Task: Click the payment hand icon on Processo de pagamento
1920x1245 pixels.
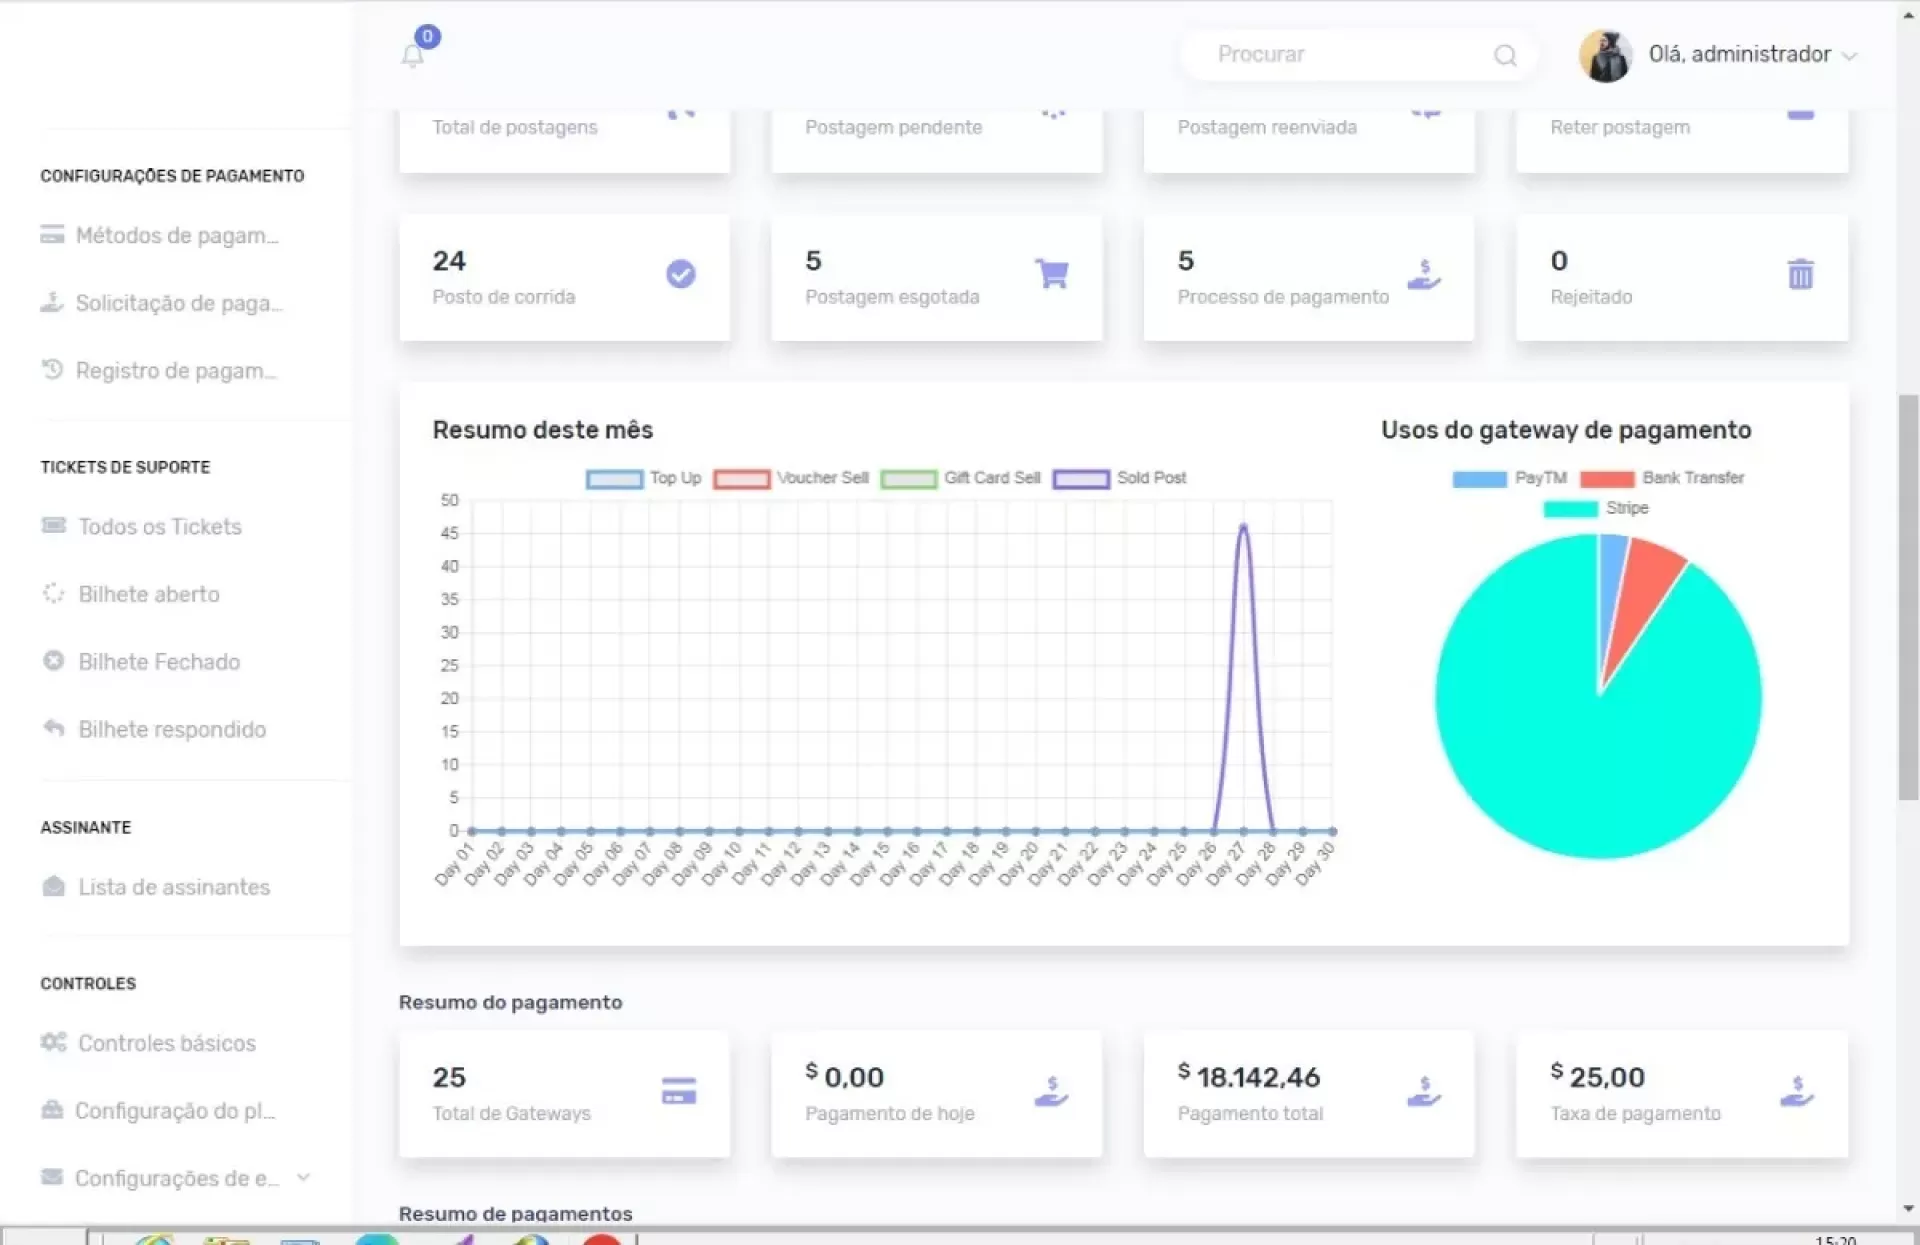Action: coord(1424,274)
